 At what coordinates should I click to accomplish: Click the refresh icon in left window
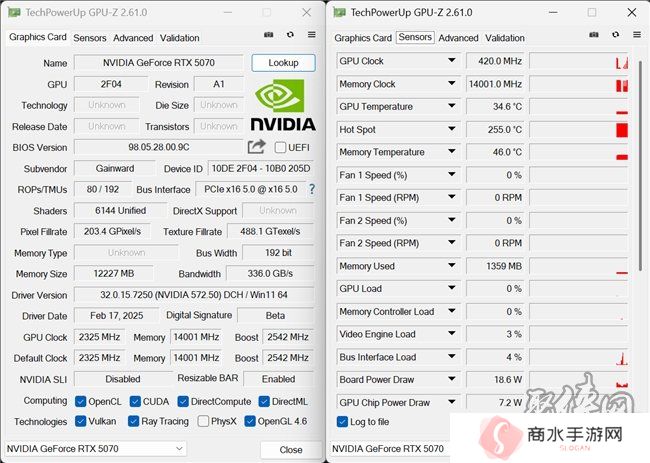pyautogui.click(x=290, y=35)
